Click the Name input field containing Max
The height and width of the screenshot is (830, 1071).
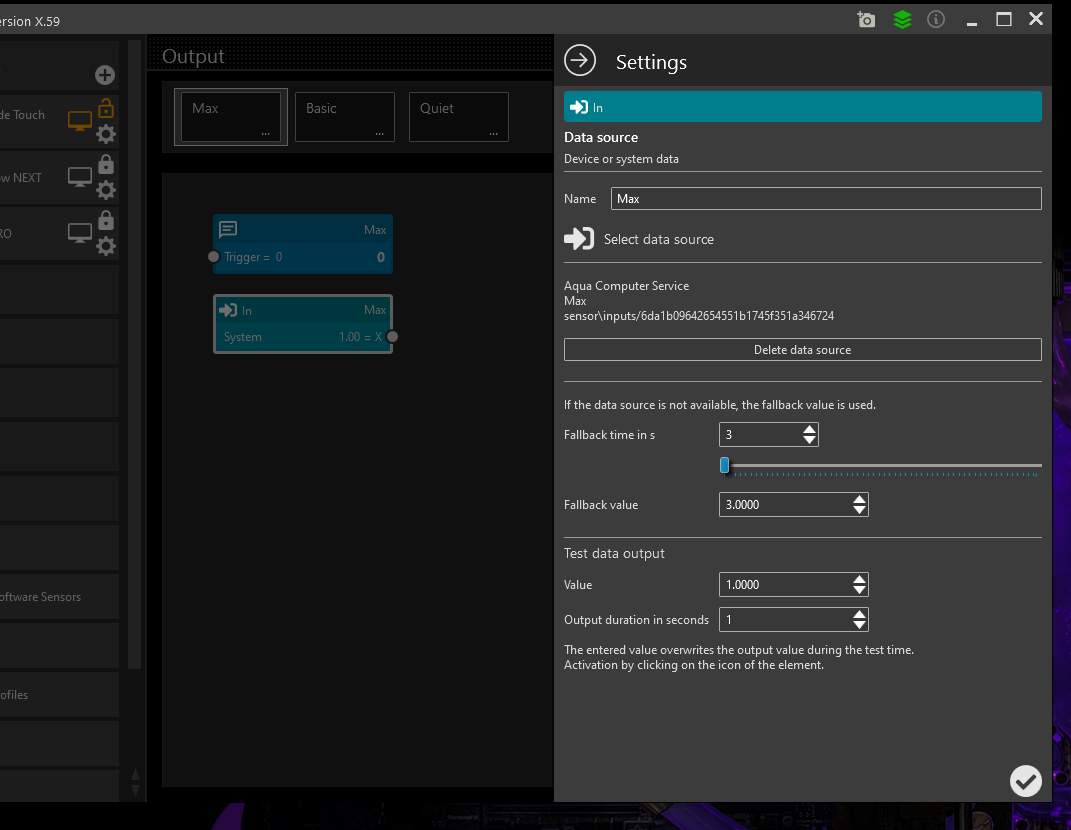pyautogui.click(x=825, y=199)
